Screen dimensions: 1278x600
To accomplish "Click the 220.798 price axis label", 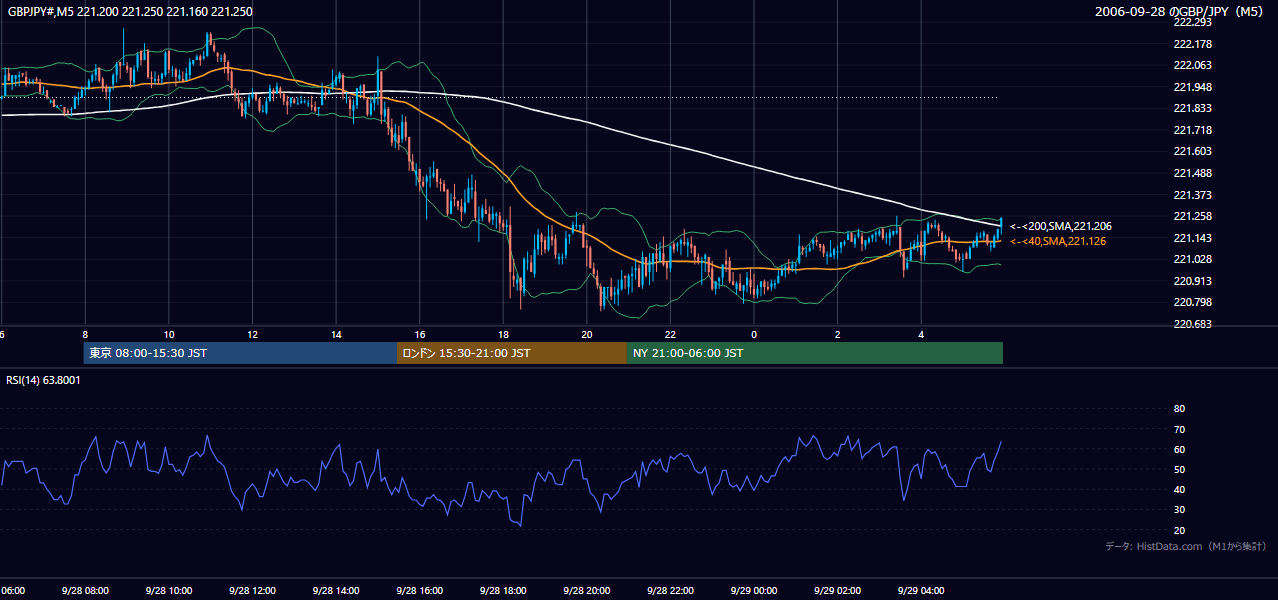I will pos(1192,302).
